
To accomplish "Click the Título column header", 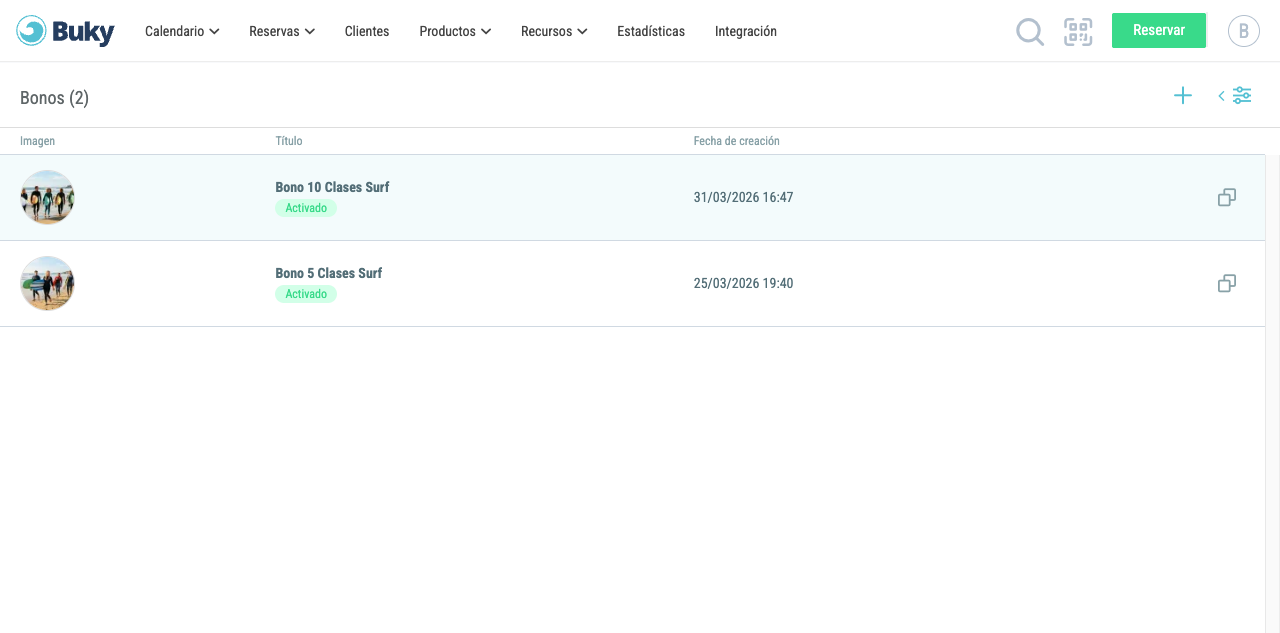I will tap(289, 141).
